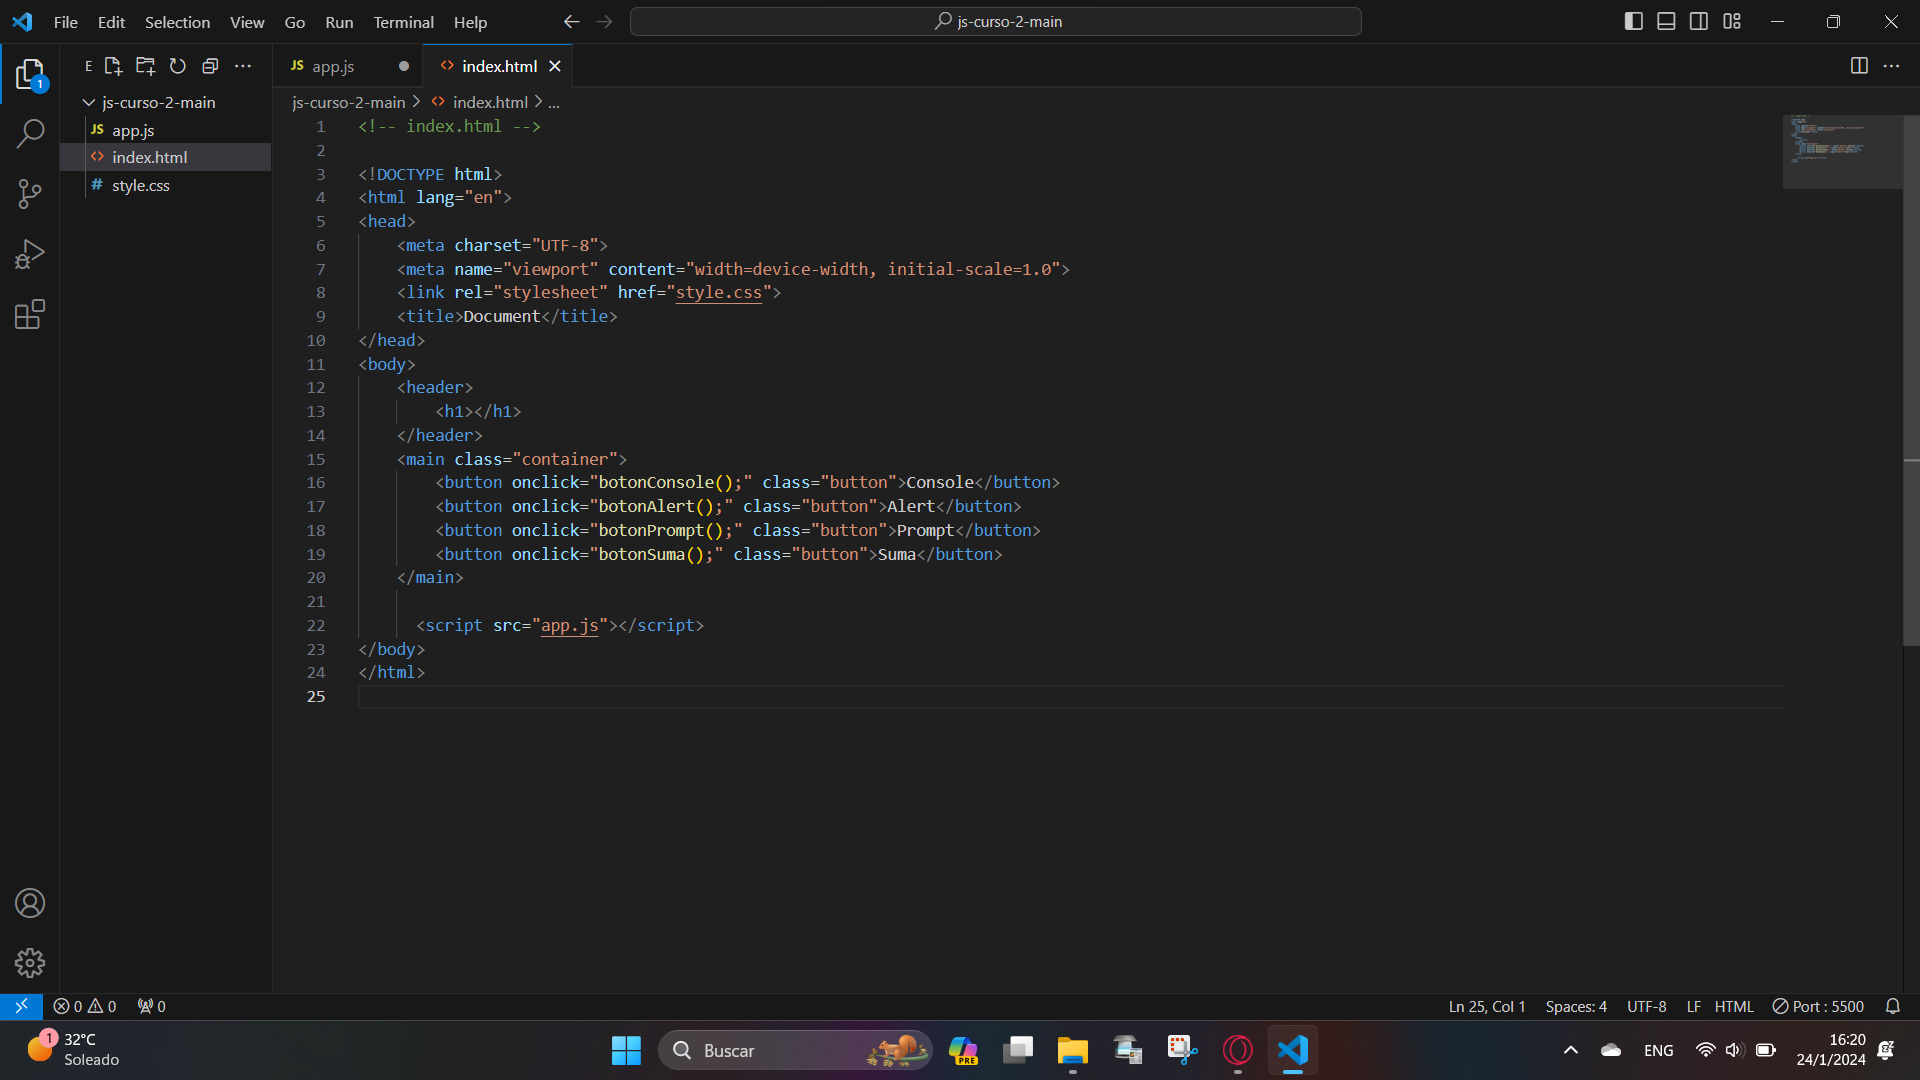Image resolution: width=1920 pixels, height=1080 pixels.
Task: Toggle the bottom Panel visibility
Action: [1666, 21]
